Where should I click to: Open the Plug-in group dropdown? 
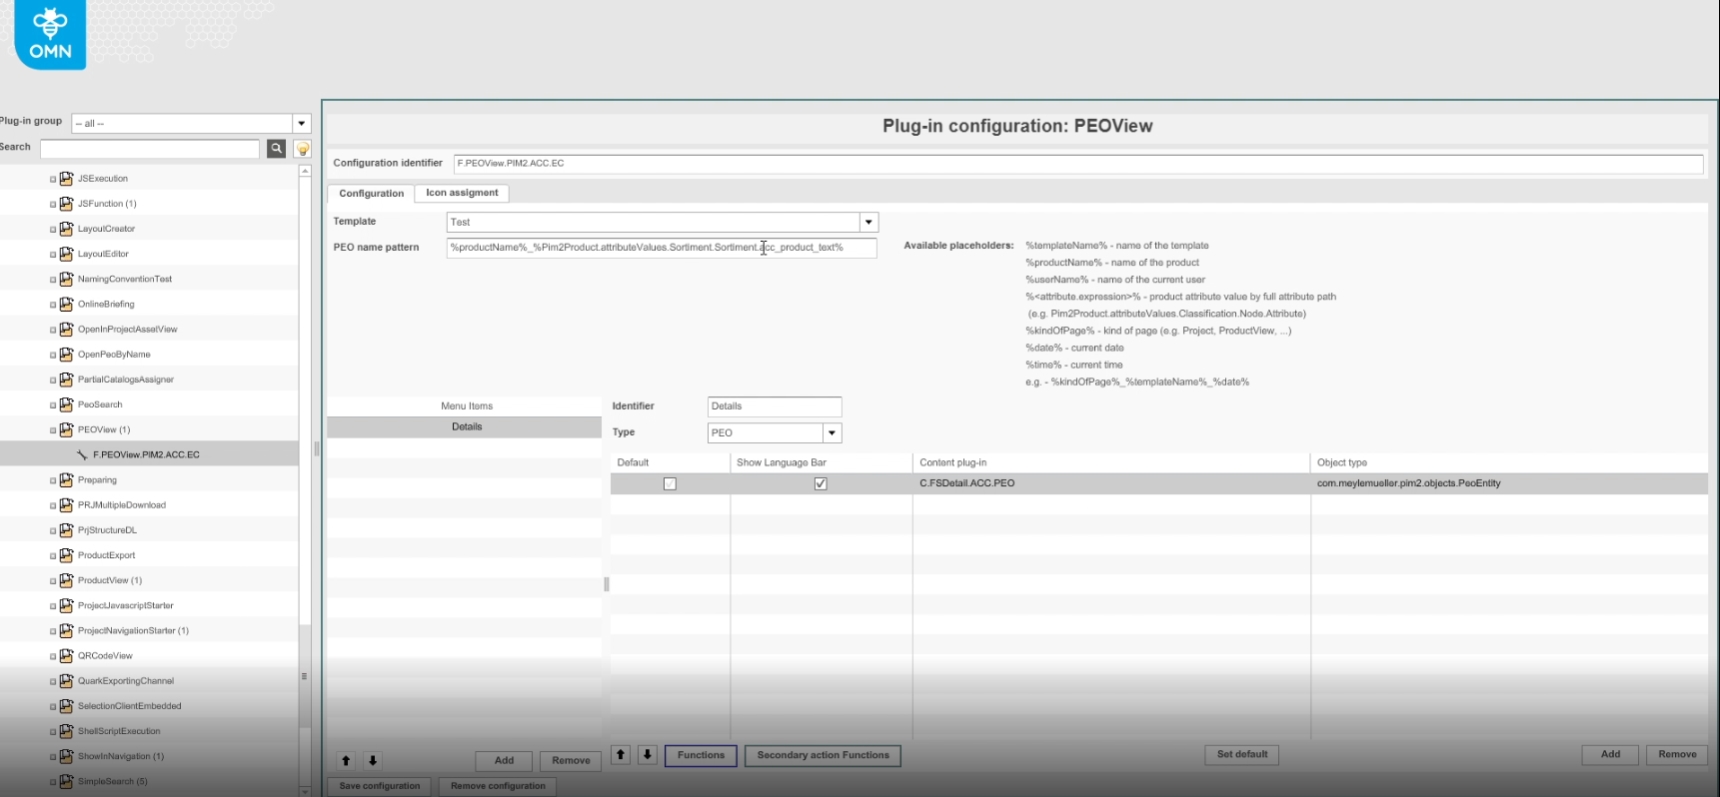[301, 123]
